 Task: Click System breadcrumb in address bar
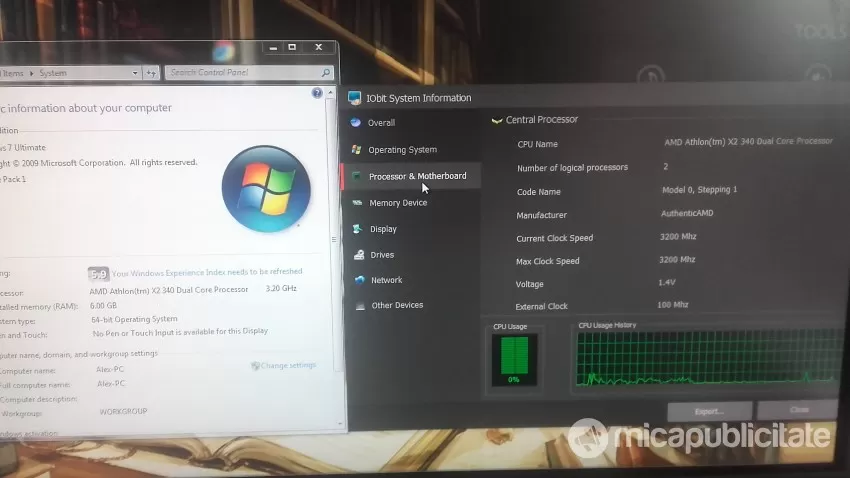pos(53,73)
